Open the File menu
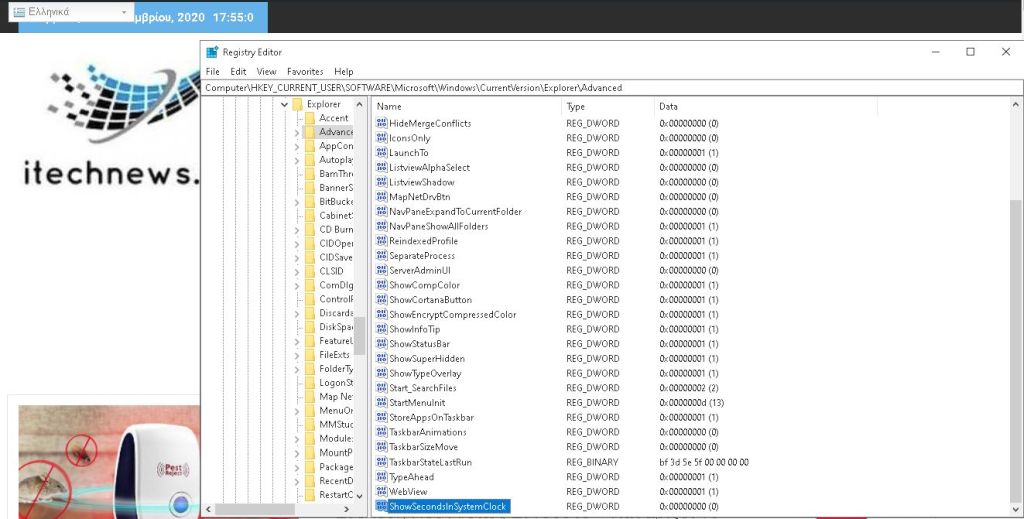Viewport: 1024px width, 519px height. pos(212,72)
